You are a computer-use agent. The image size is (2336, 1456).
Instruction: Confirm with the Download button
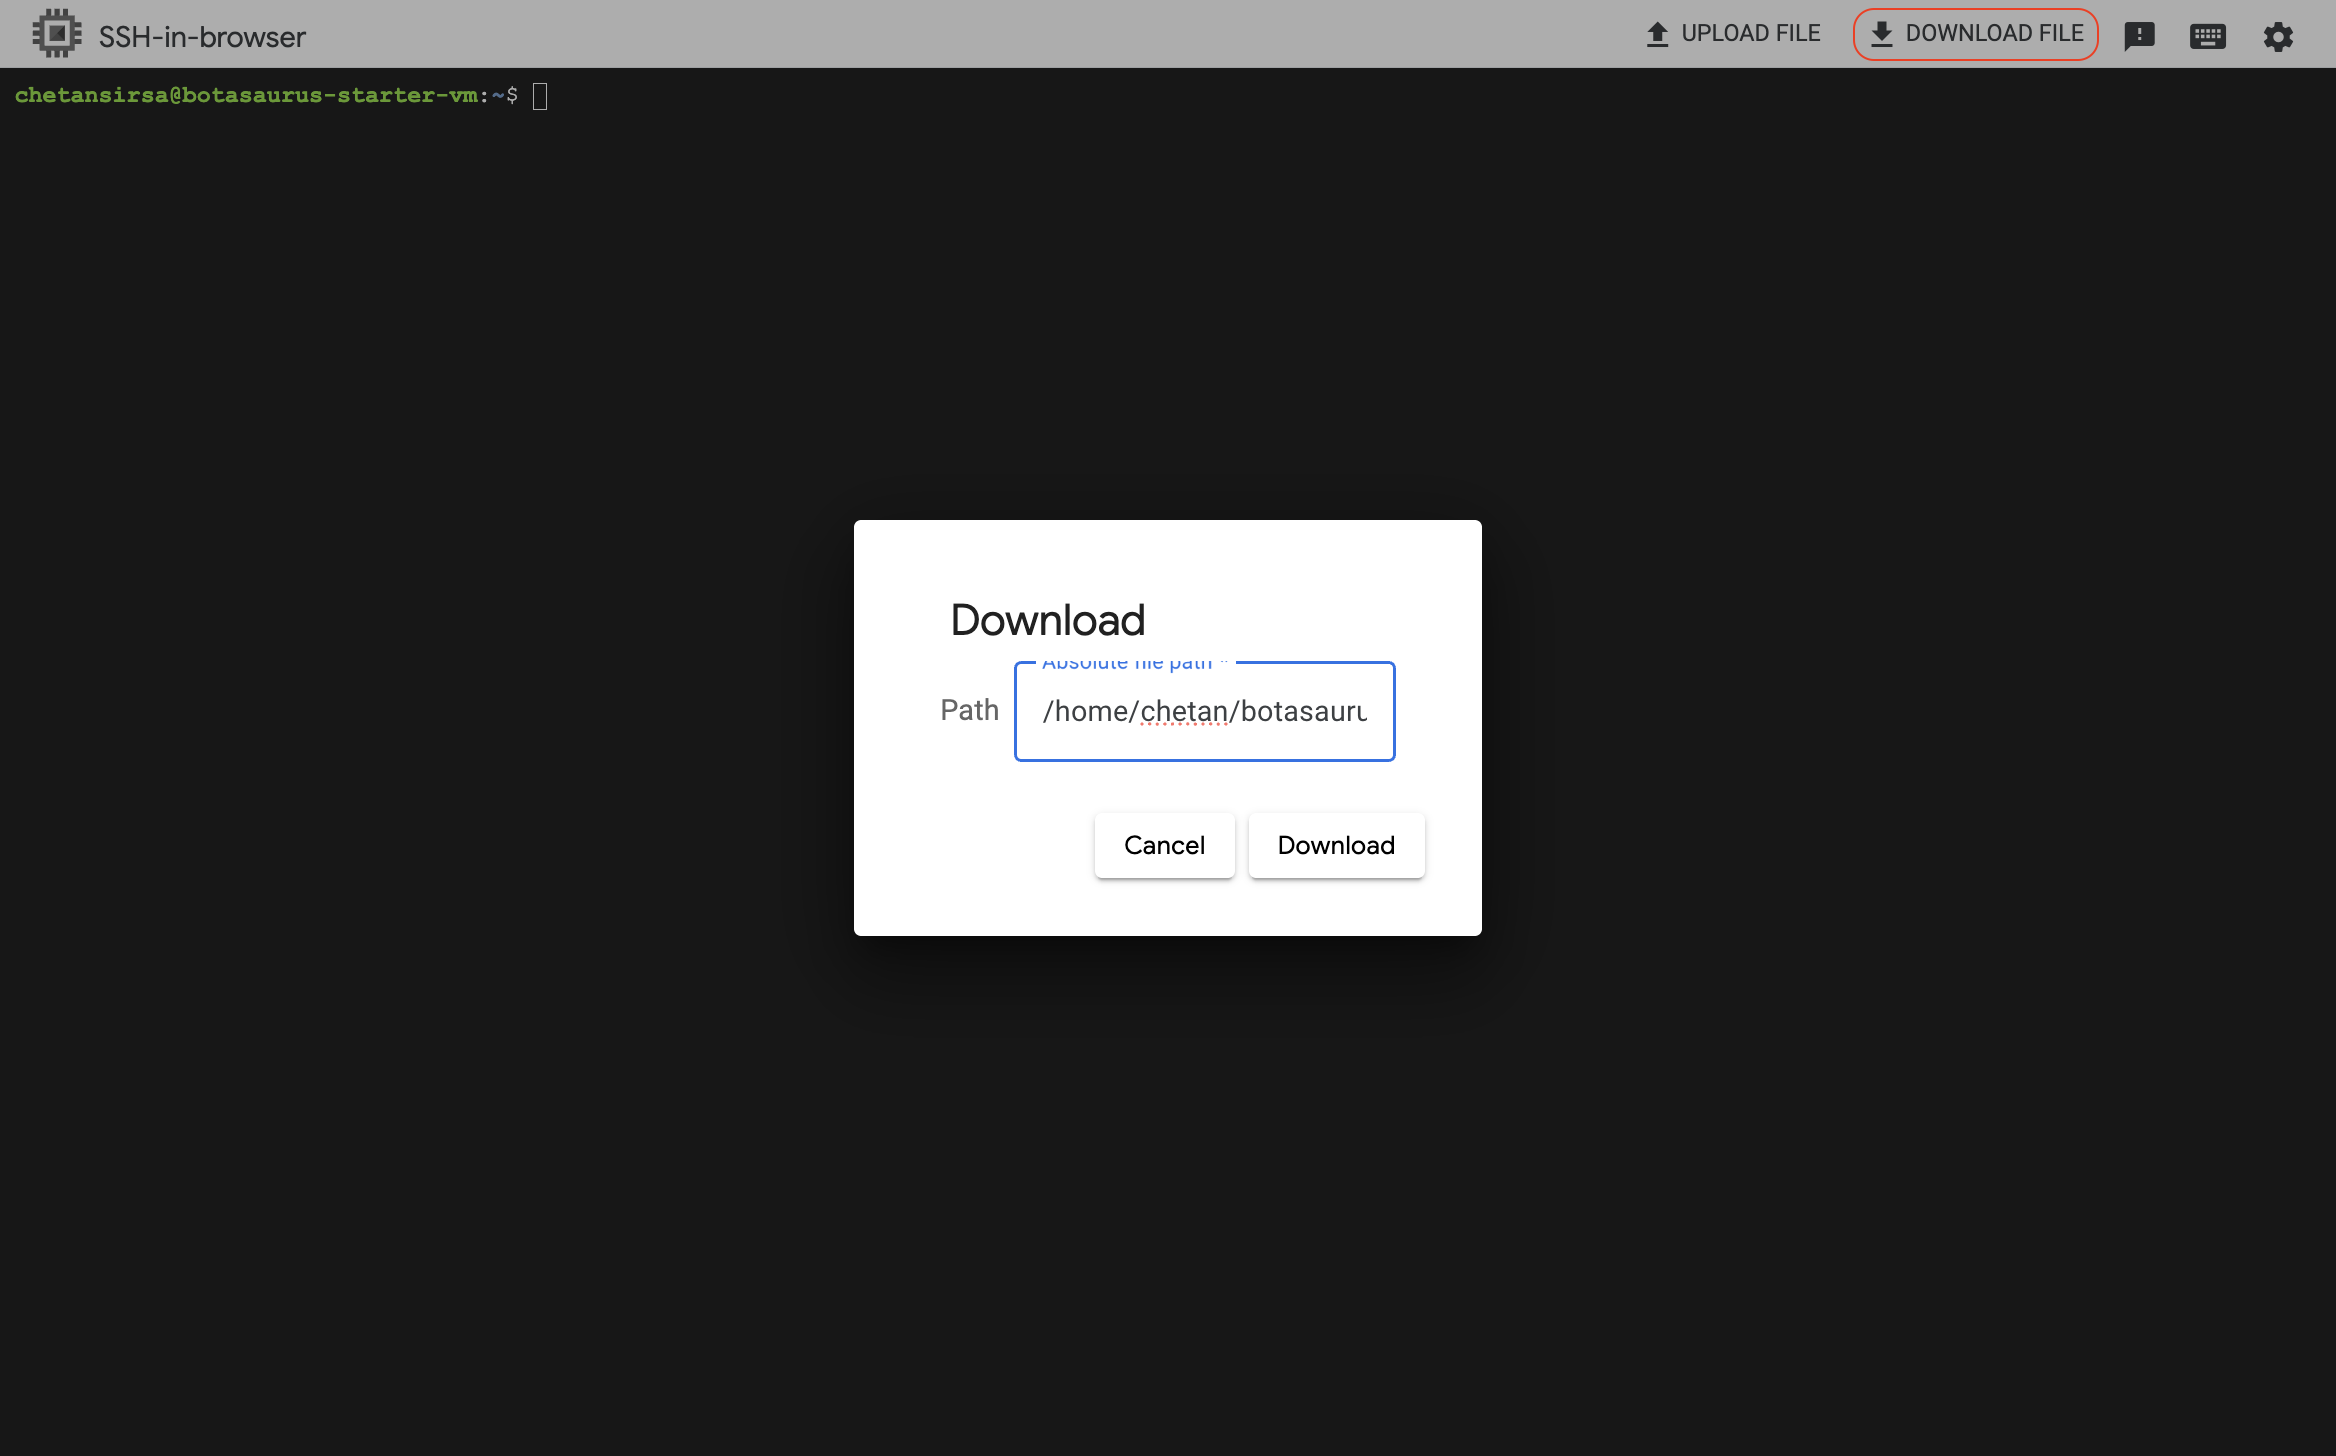pyautogui.click(x=1336, y=845)
